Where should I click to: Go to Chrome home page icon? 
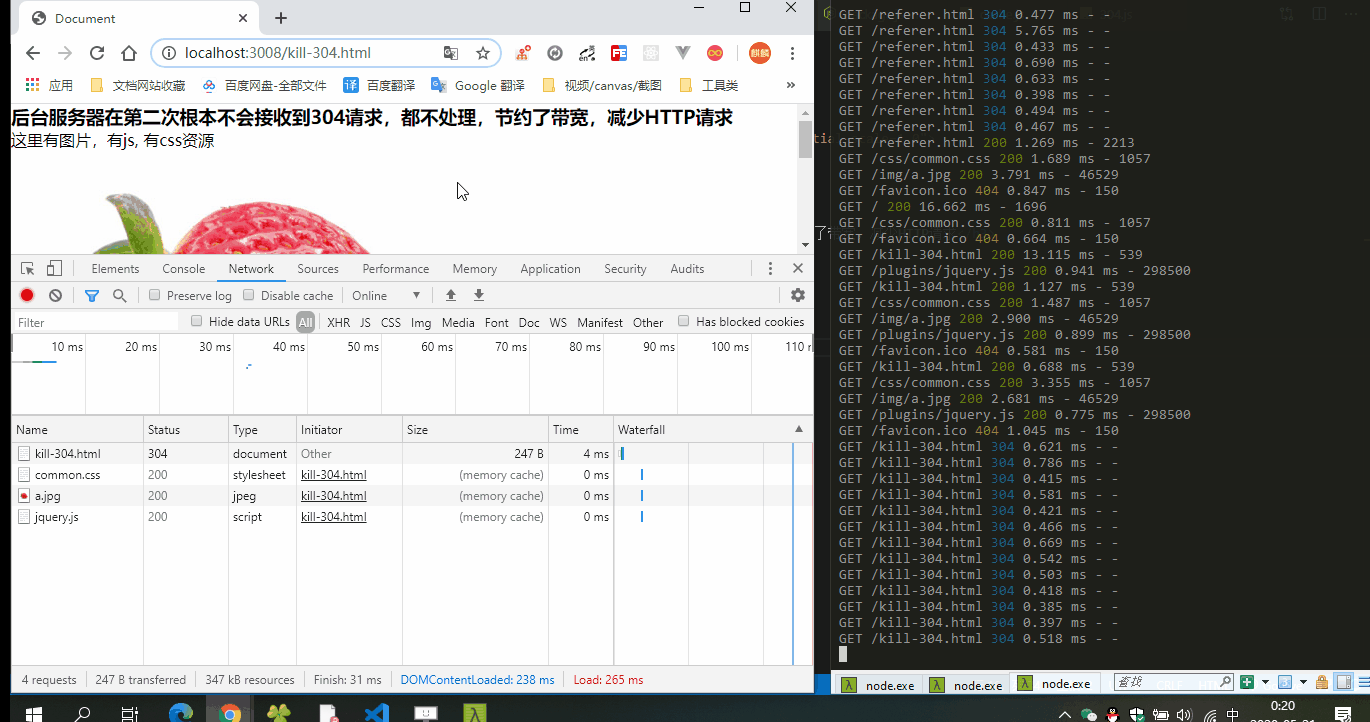(129, 53)
